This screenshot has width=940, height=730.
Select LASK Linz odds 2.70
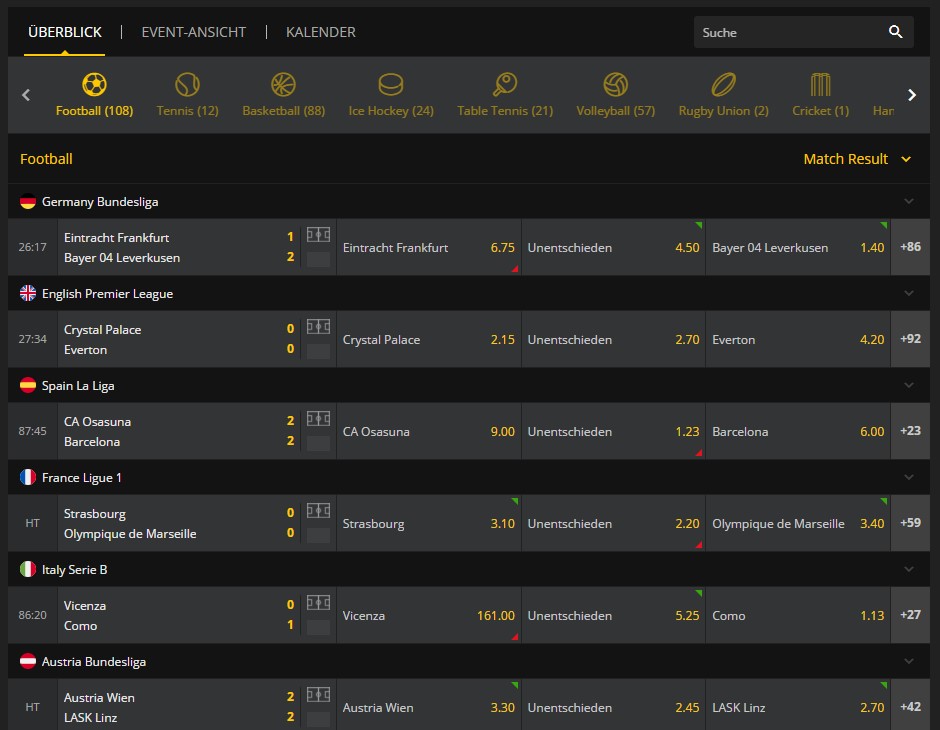[x=798, y=707]
